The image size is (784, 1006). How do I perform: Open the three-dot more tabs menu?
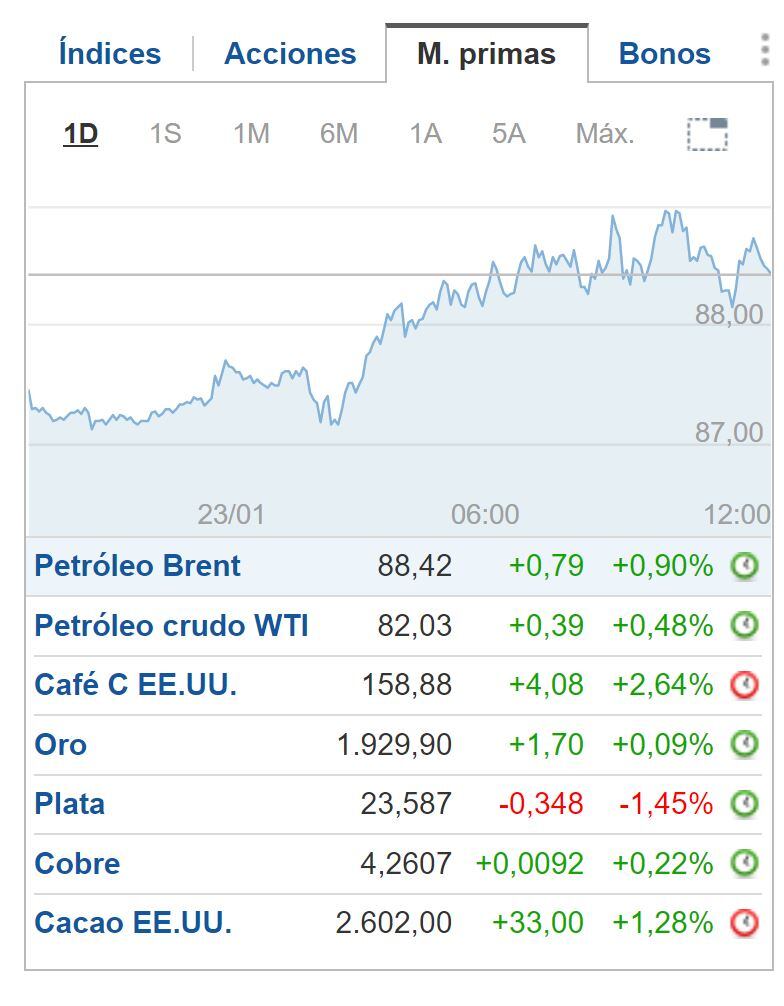pyautogui.click(x=765, y=50)
